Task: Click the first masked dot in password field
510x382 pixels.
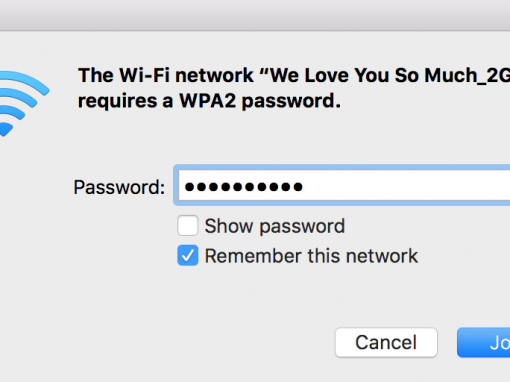Action: (189, 187)
